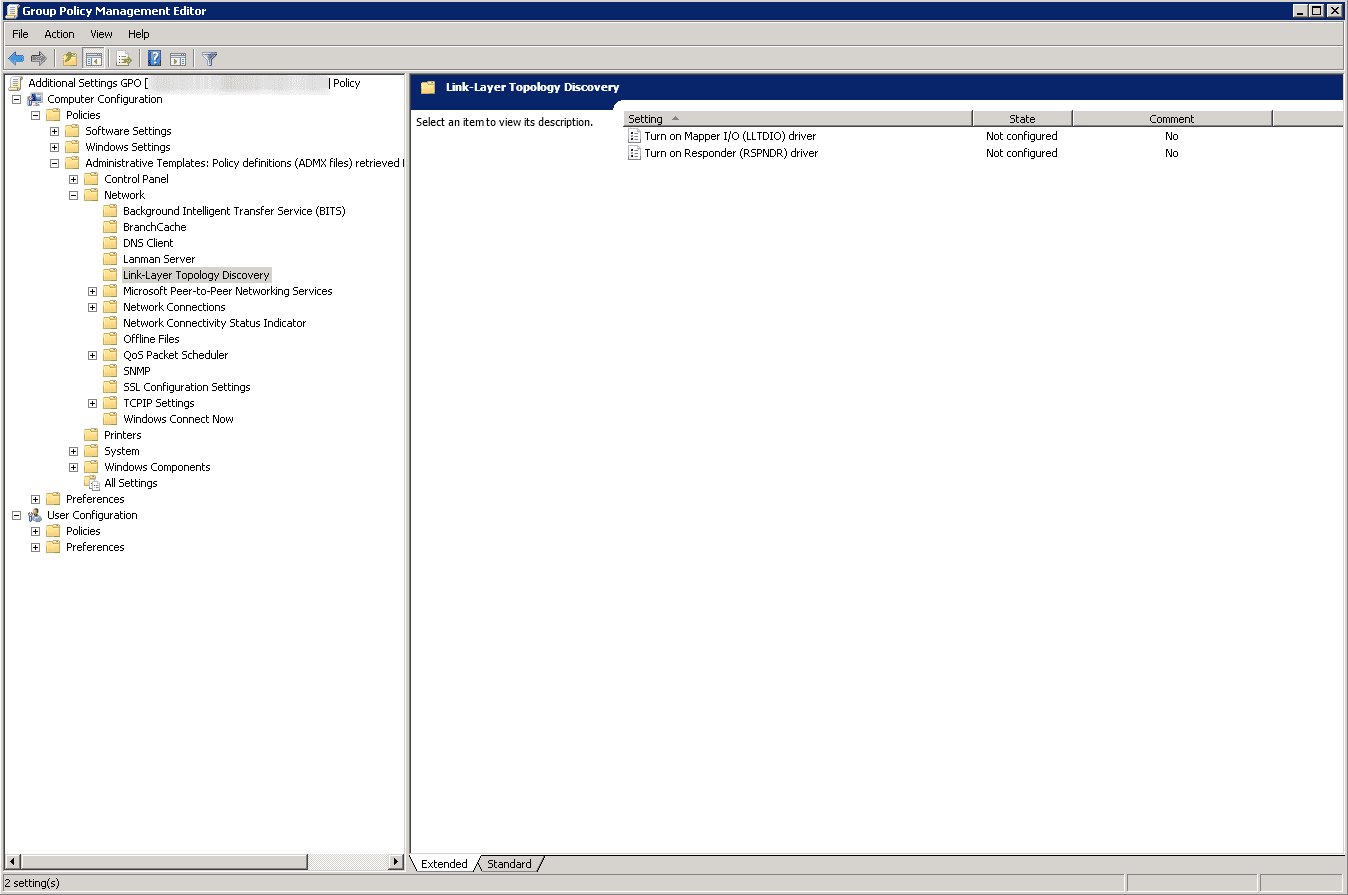Image resolution: width=1348 pixels, height=895 pixels.
Task: Open the File menu
Action: tap(20, 34)
